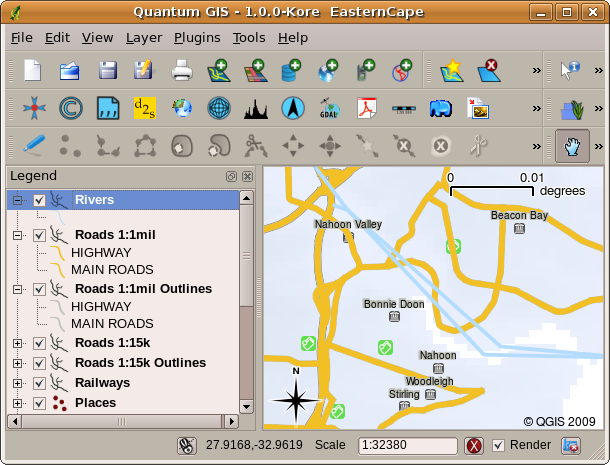Collapse the Roads 1:1mil Outlines layer
The image size is (610, 465).
[17, 289]
